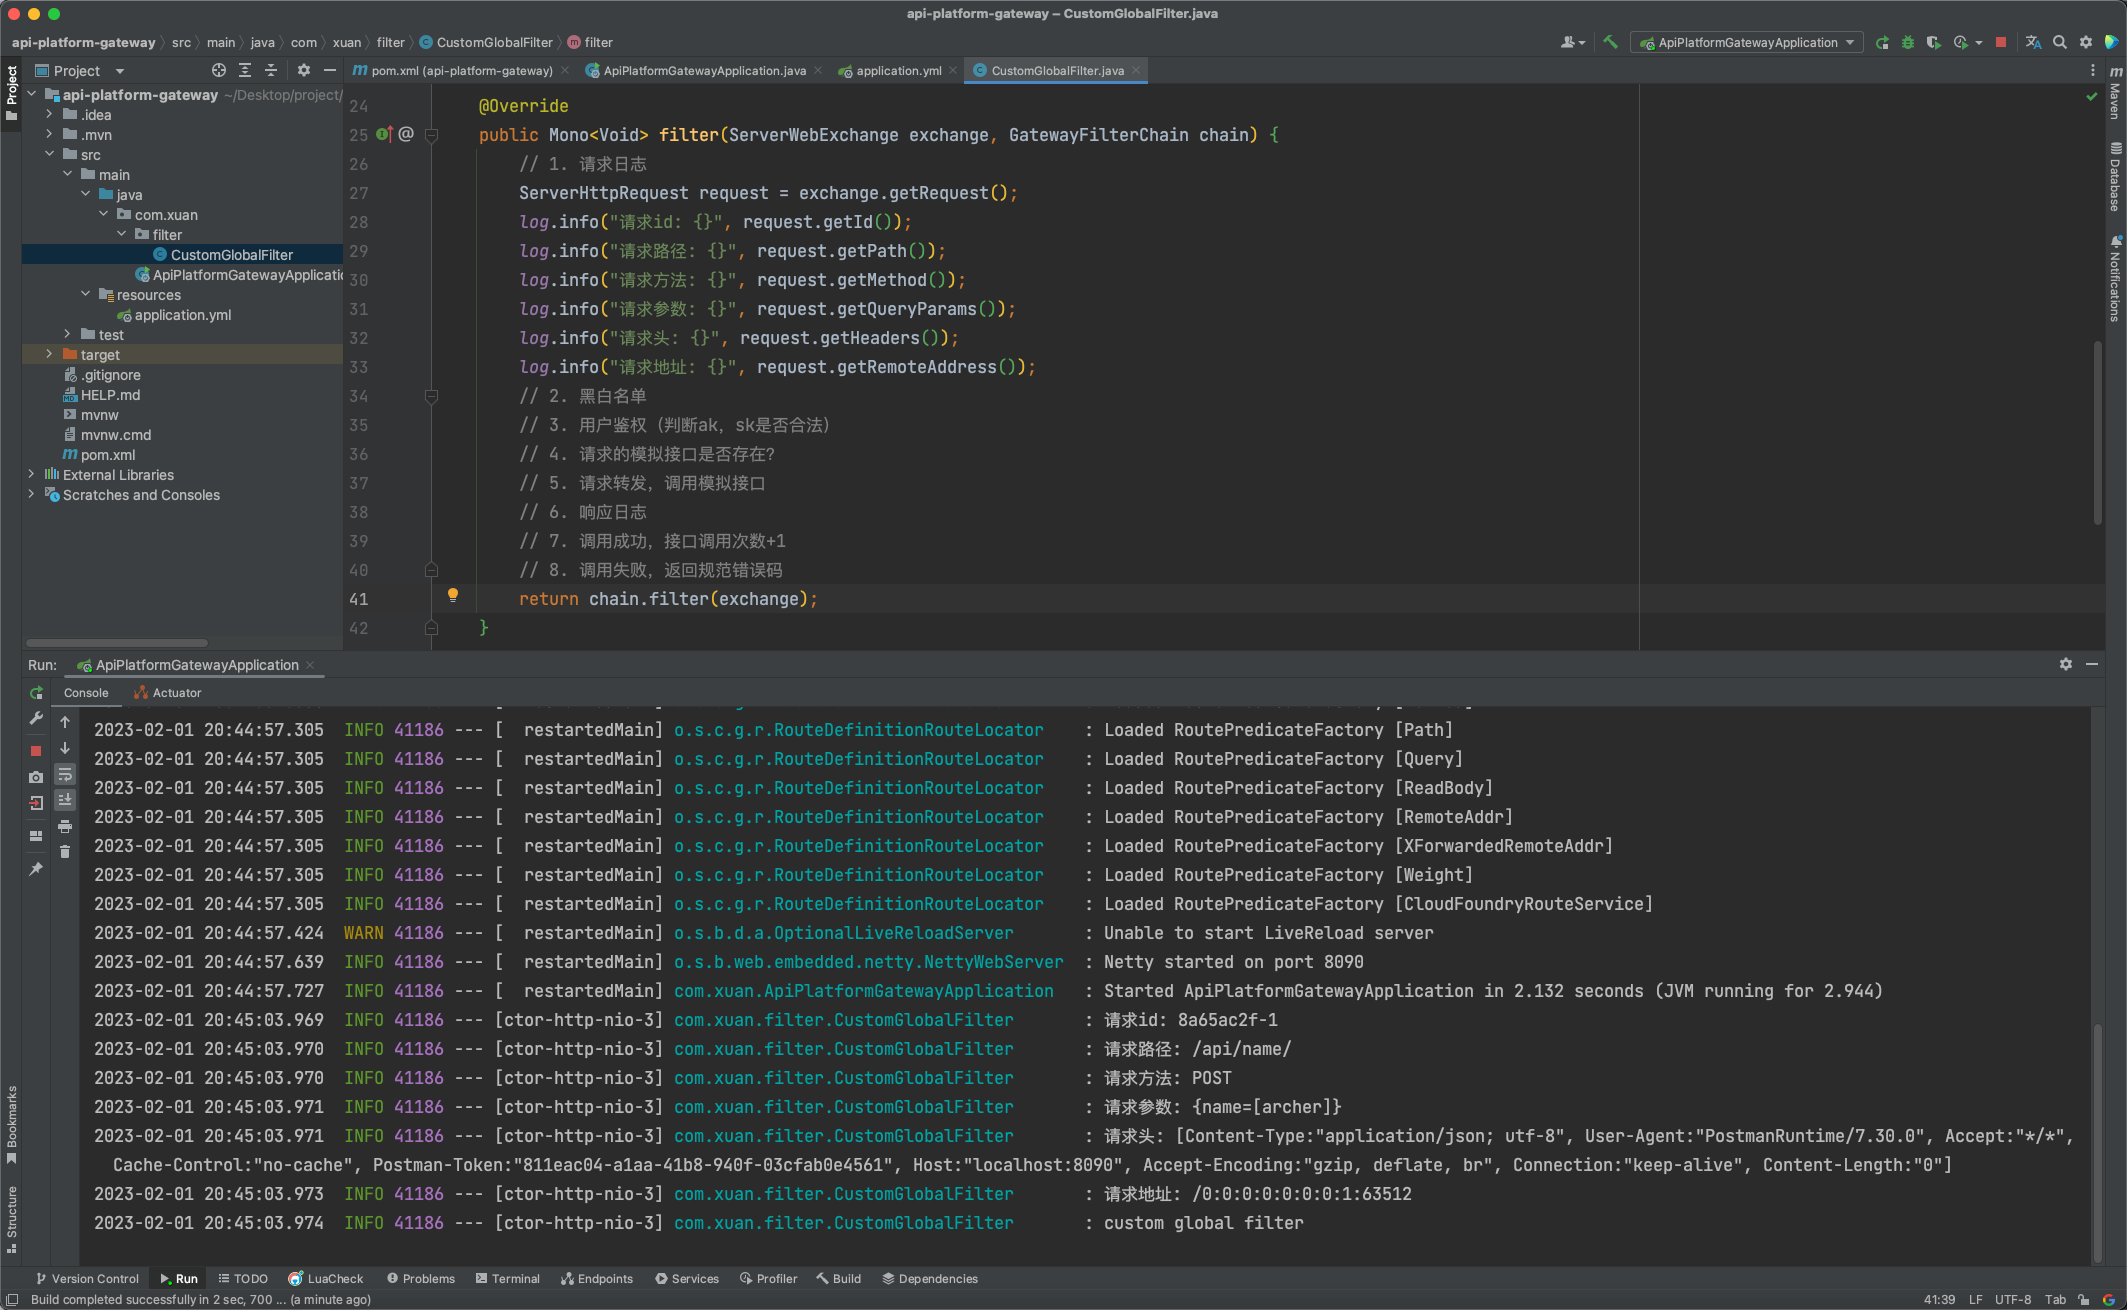Click the Rerun application icon in Run panel
This screenshot has height=1310, width=2127.
point(36,693)
